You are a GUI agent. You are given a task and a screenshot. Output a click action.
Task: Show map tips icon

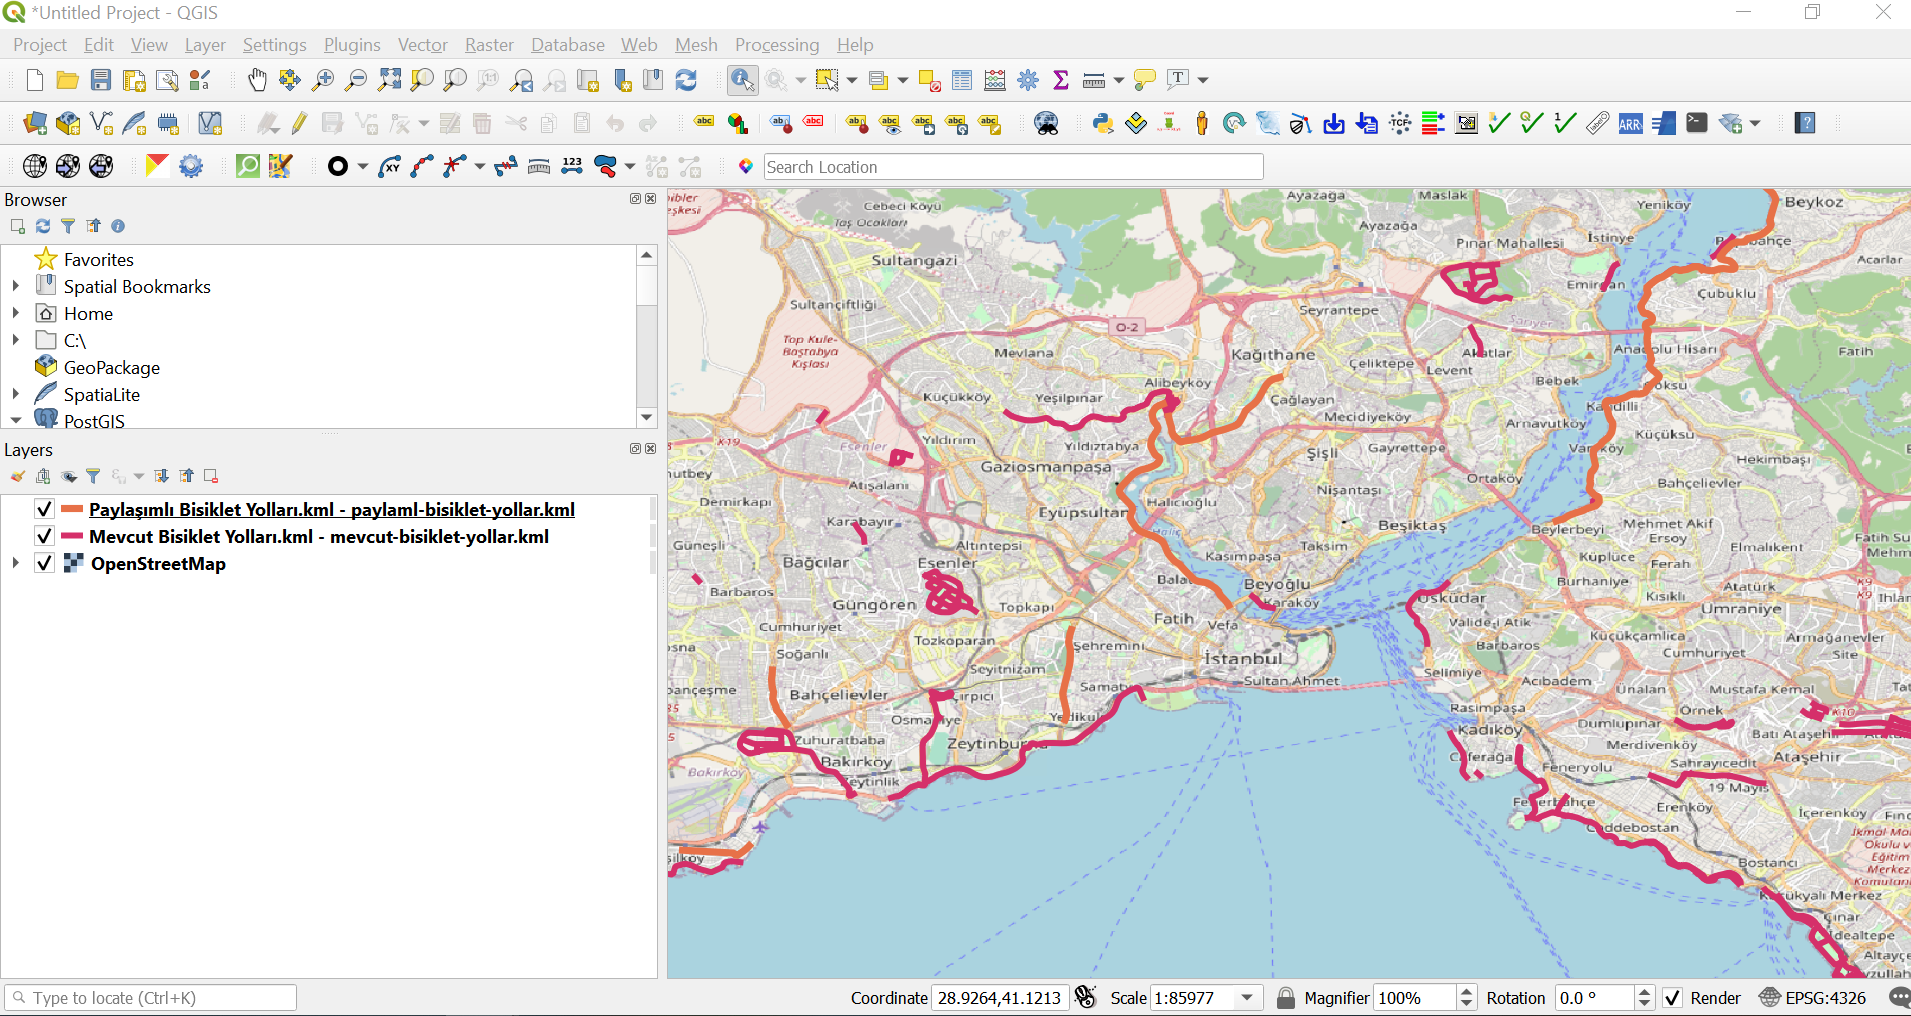pos(1145,80)
